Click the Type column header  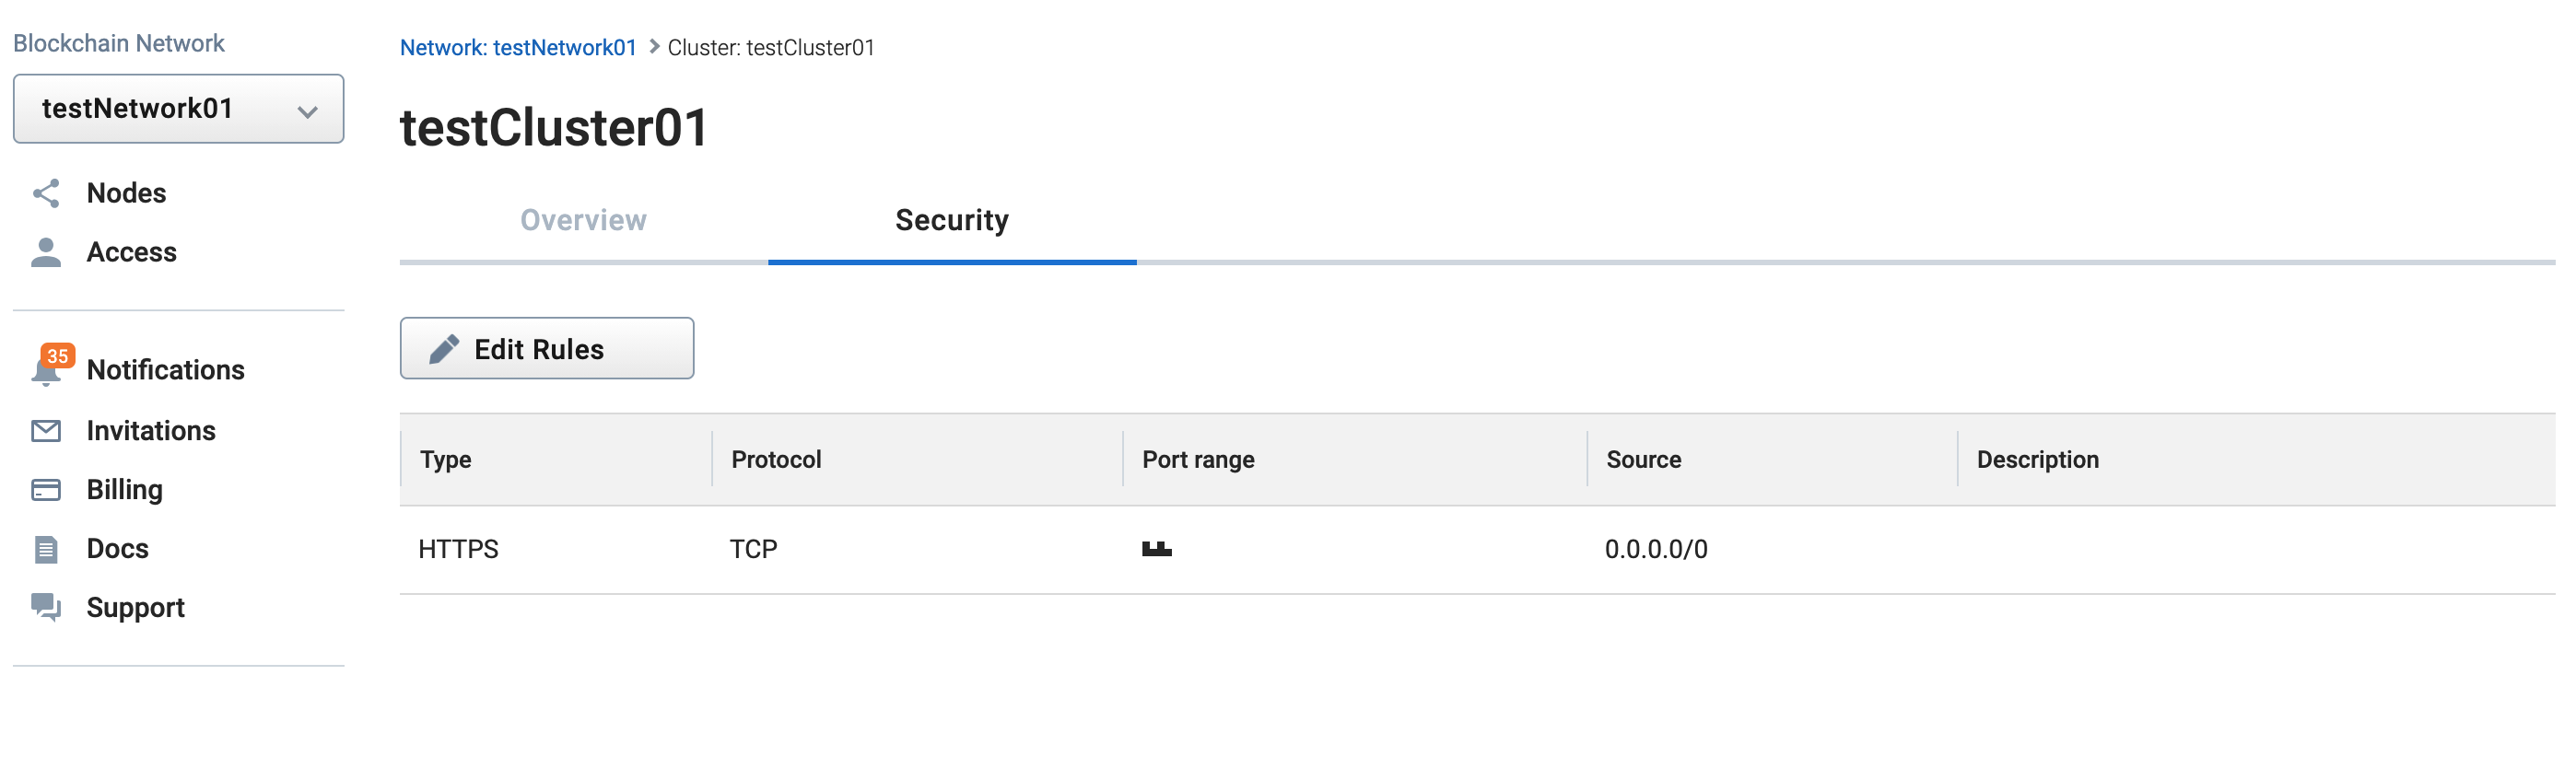pos(446,459)
